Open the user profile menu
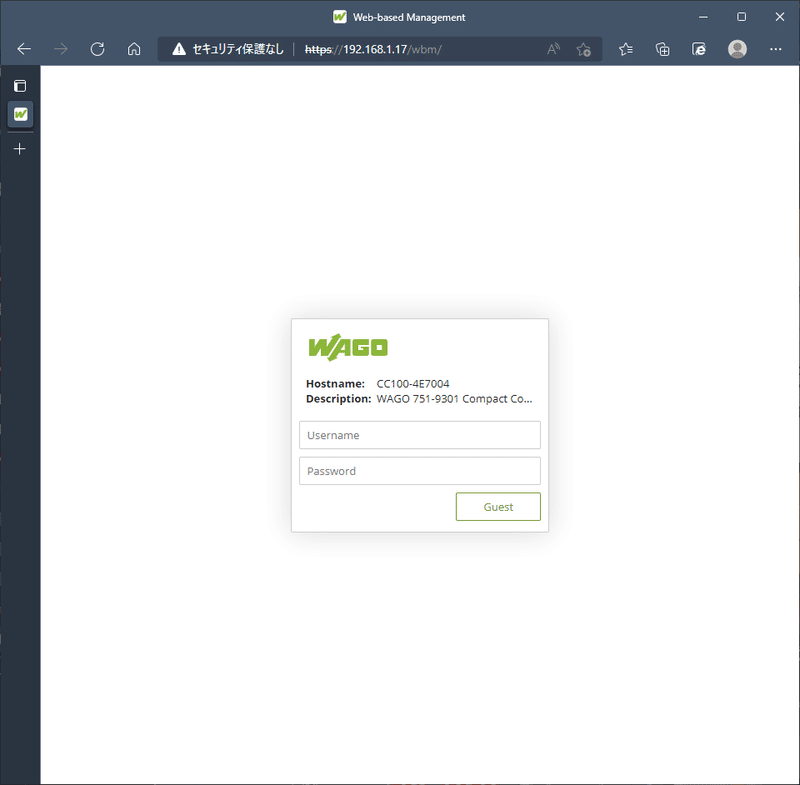This screenshot has width=800, height=785. [737, 49]
